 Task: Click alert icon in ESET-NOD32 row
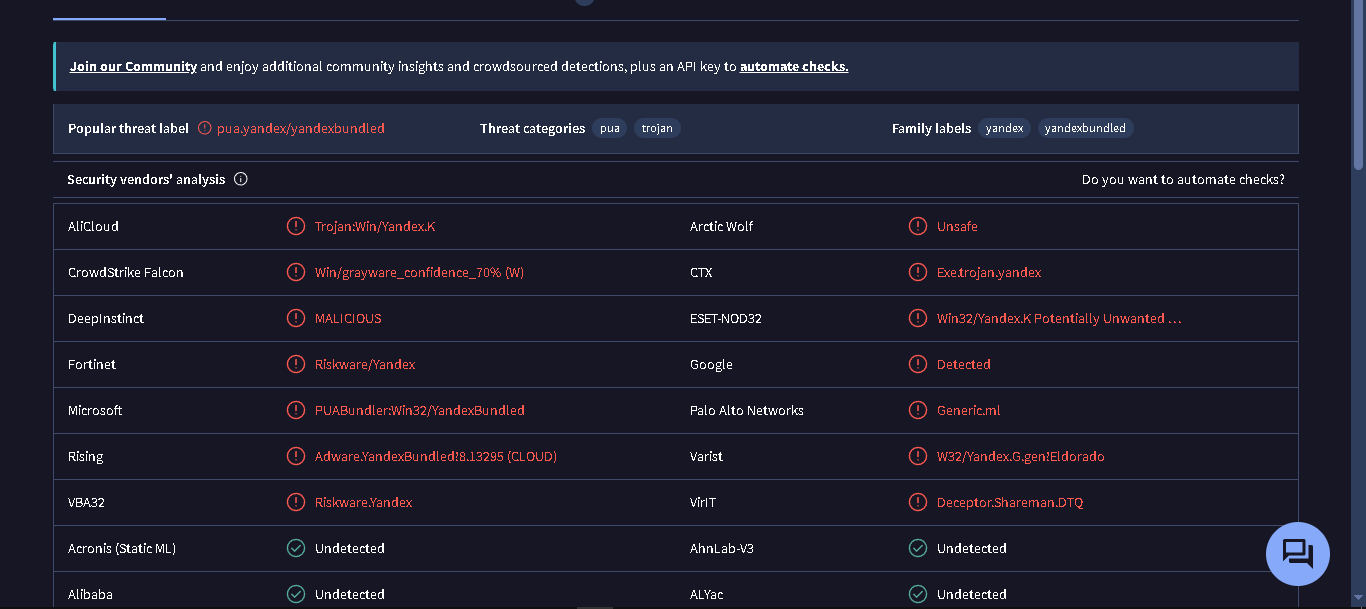pos(918,318)
